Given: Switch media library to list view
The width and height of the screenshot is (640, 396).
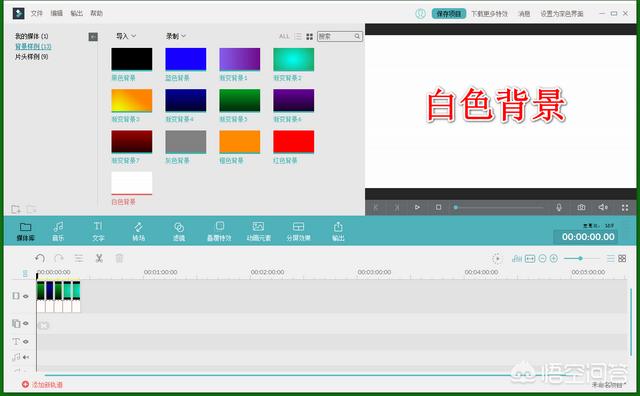Looking at the screenshot, I should [298, 36].
